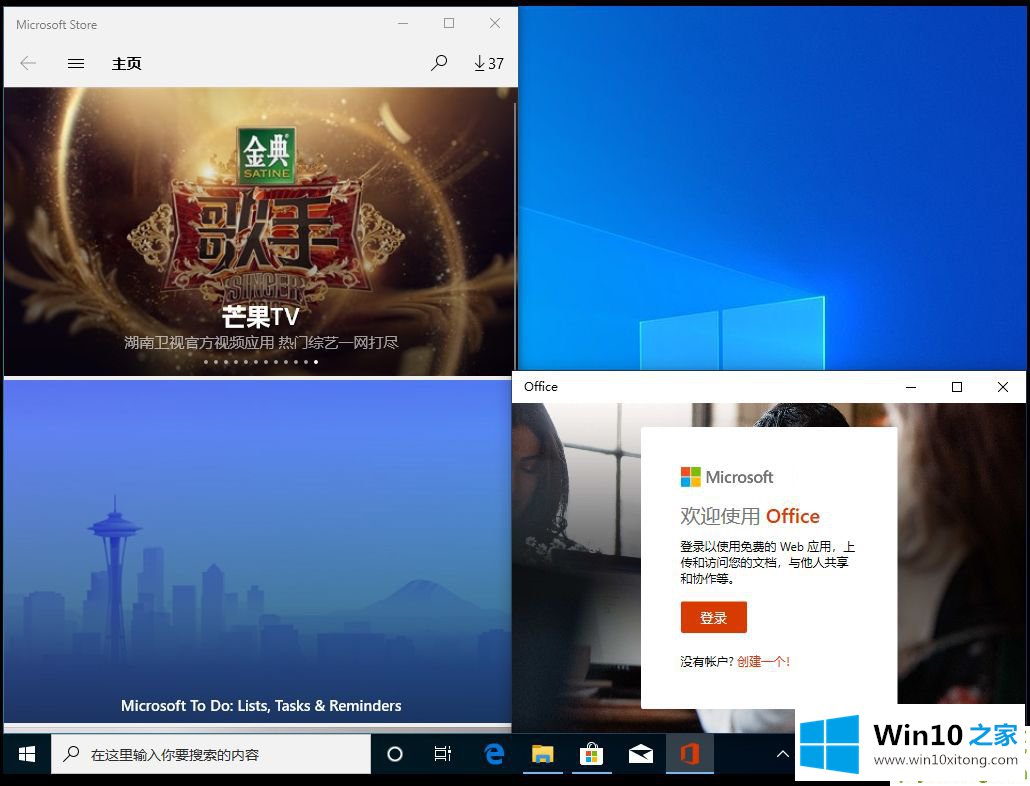The height and width of the screenshot is (786, 1030).
Task: Open the Mail app from taskbar
Action: click(x=640, y=754)
